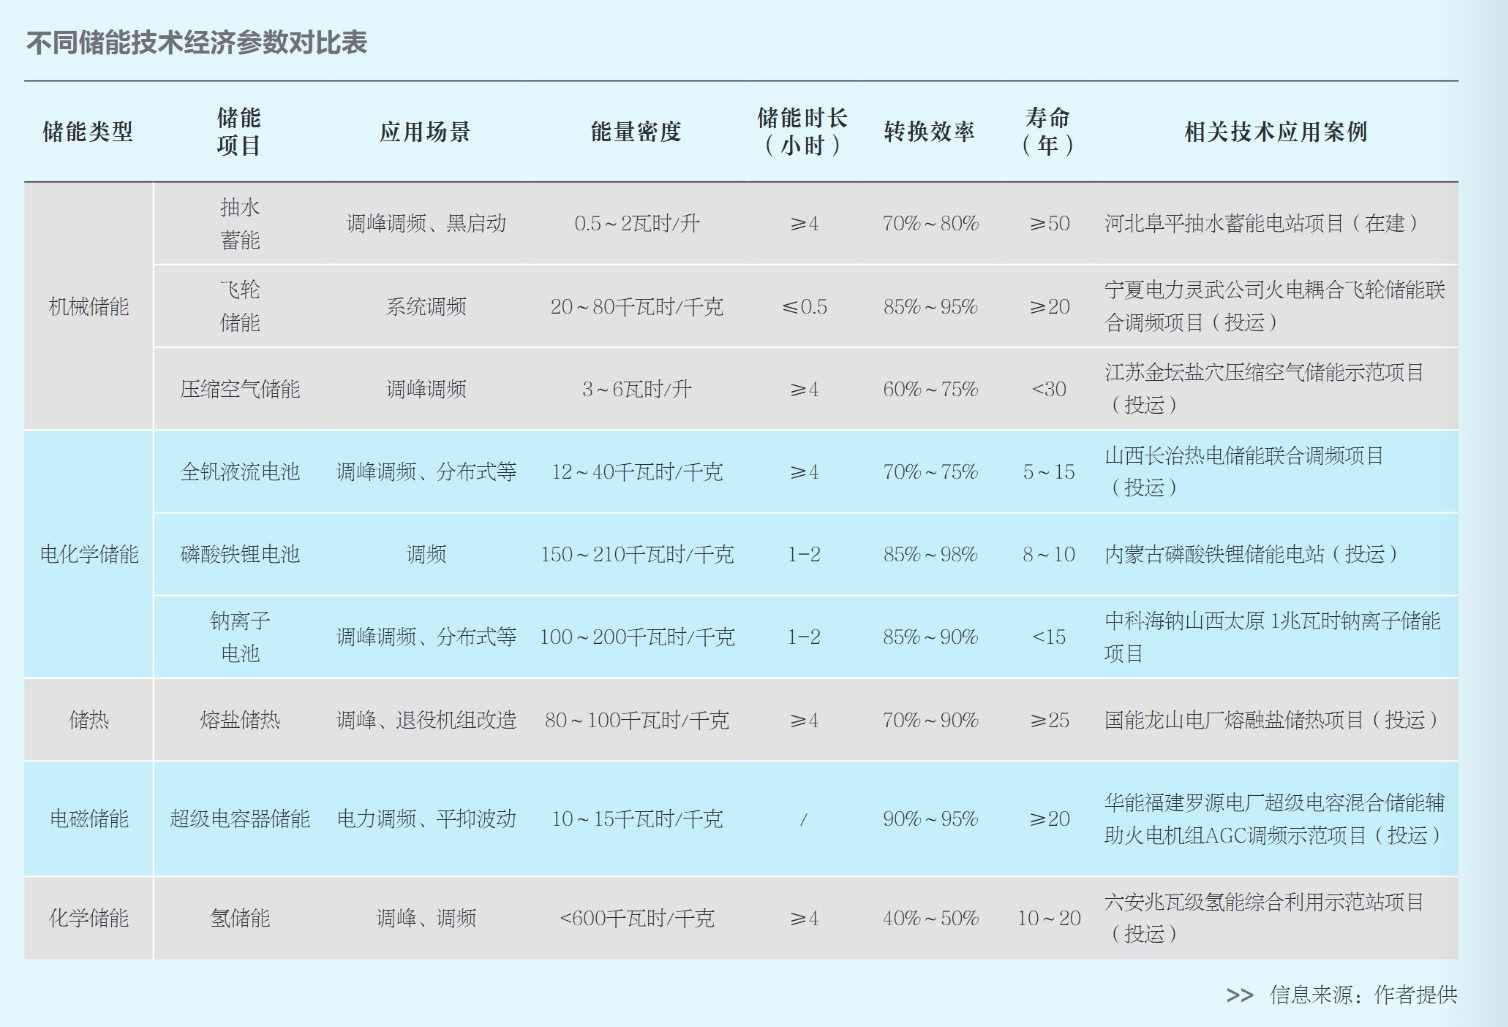The image size is (1508, 1027).
Task: Select the 机械储能 category cell
Action: coord(88,307)
